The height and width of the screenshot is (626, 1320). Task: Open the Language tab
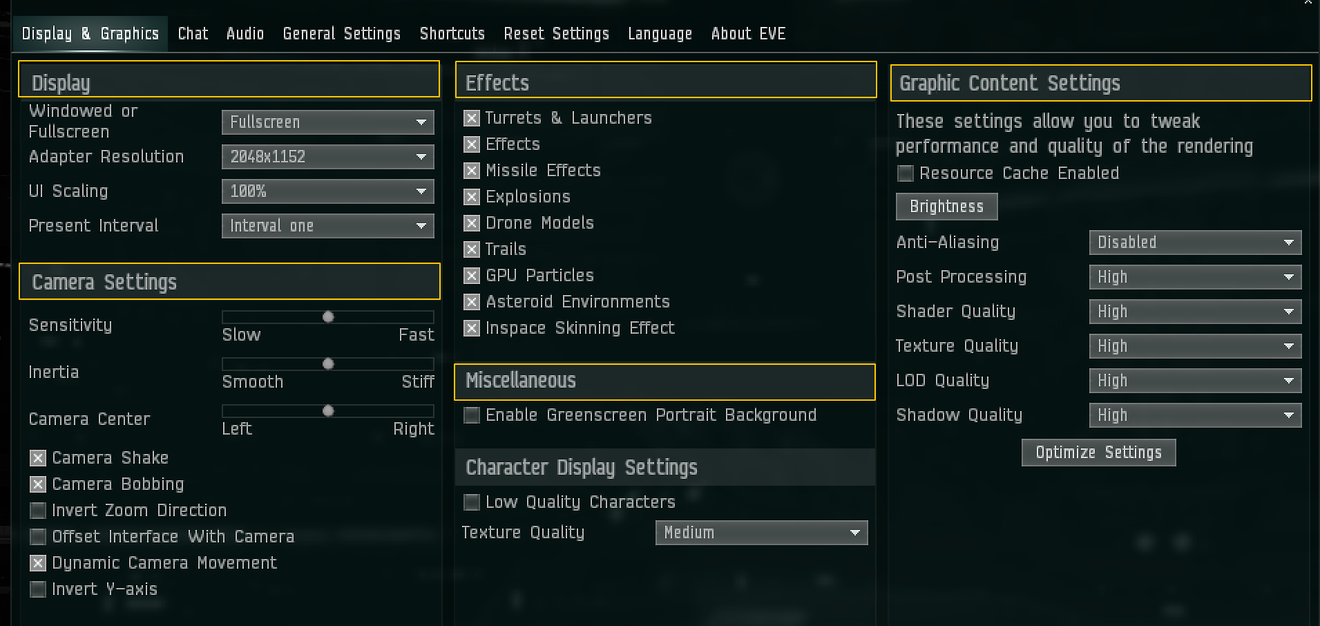click(660, 33)
